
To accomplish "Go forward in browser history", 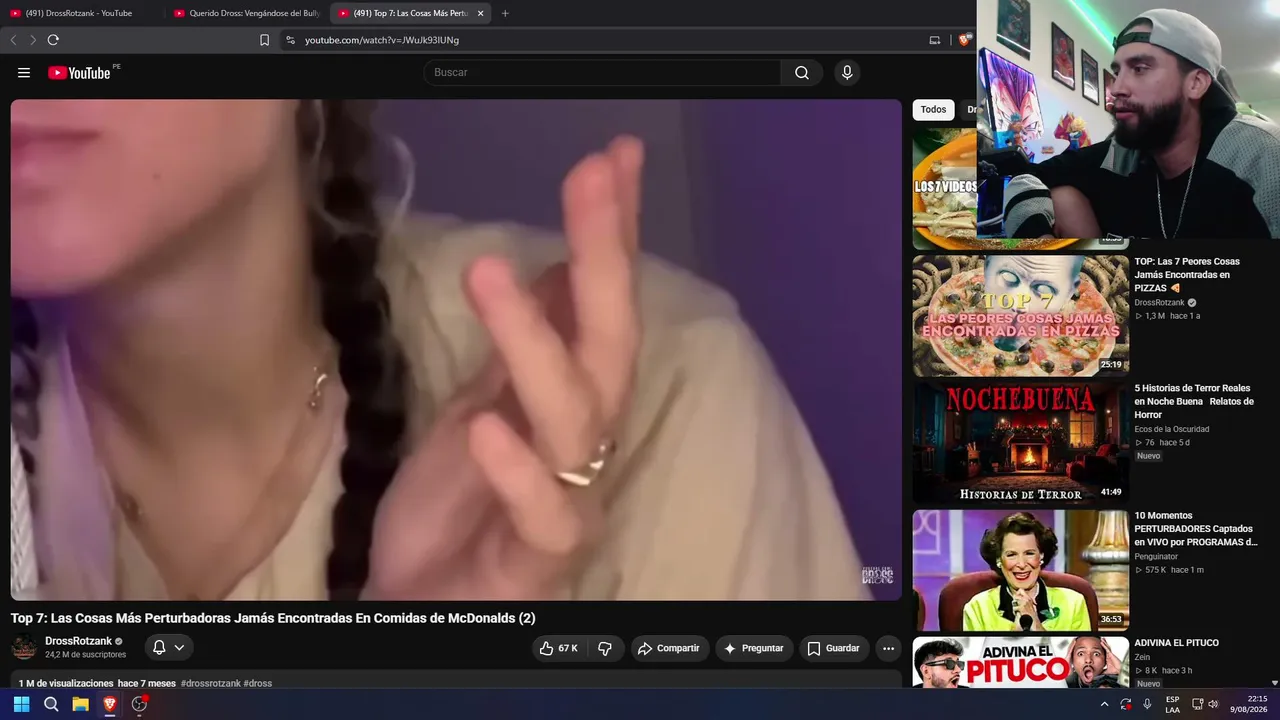I will (x=32, y=40).
